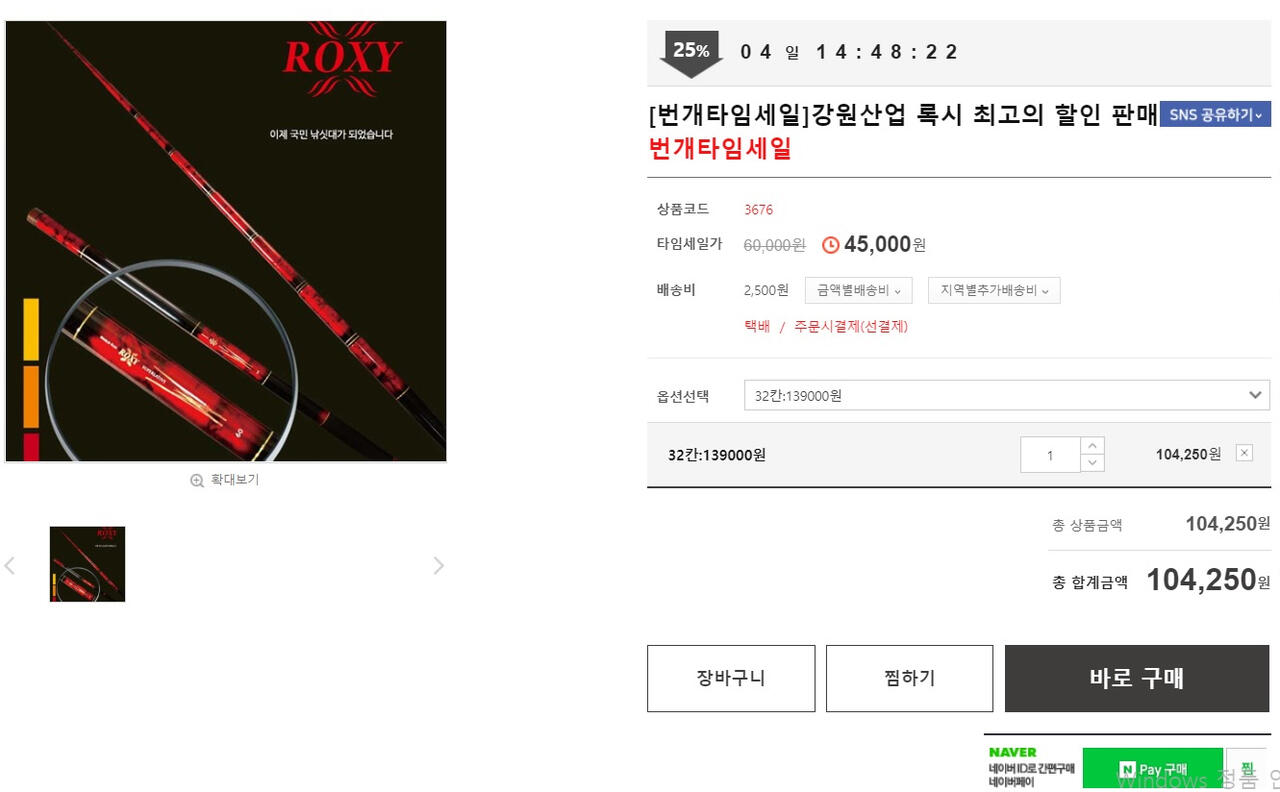
Task: Click the 바로 구매 button
Action: pyautogui.click(x=1137, y=678)
